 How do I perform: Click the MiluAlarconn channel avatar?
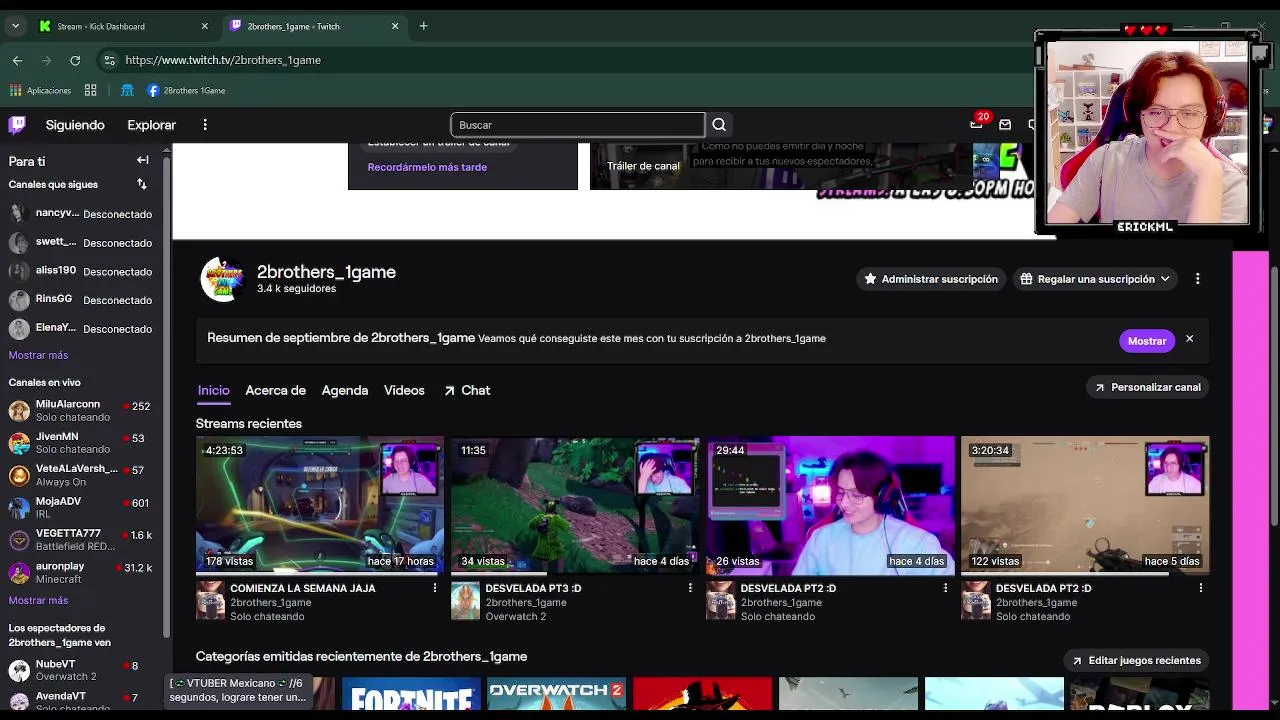coord(19,411)
